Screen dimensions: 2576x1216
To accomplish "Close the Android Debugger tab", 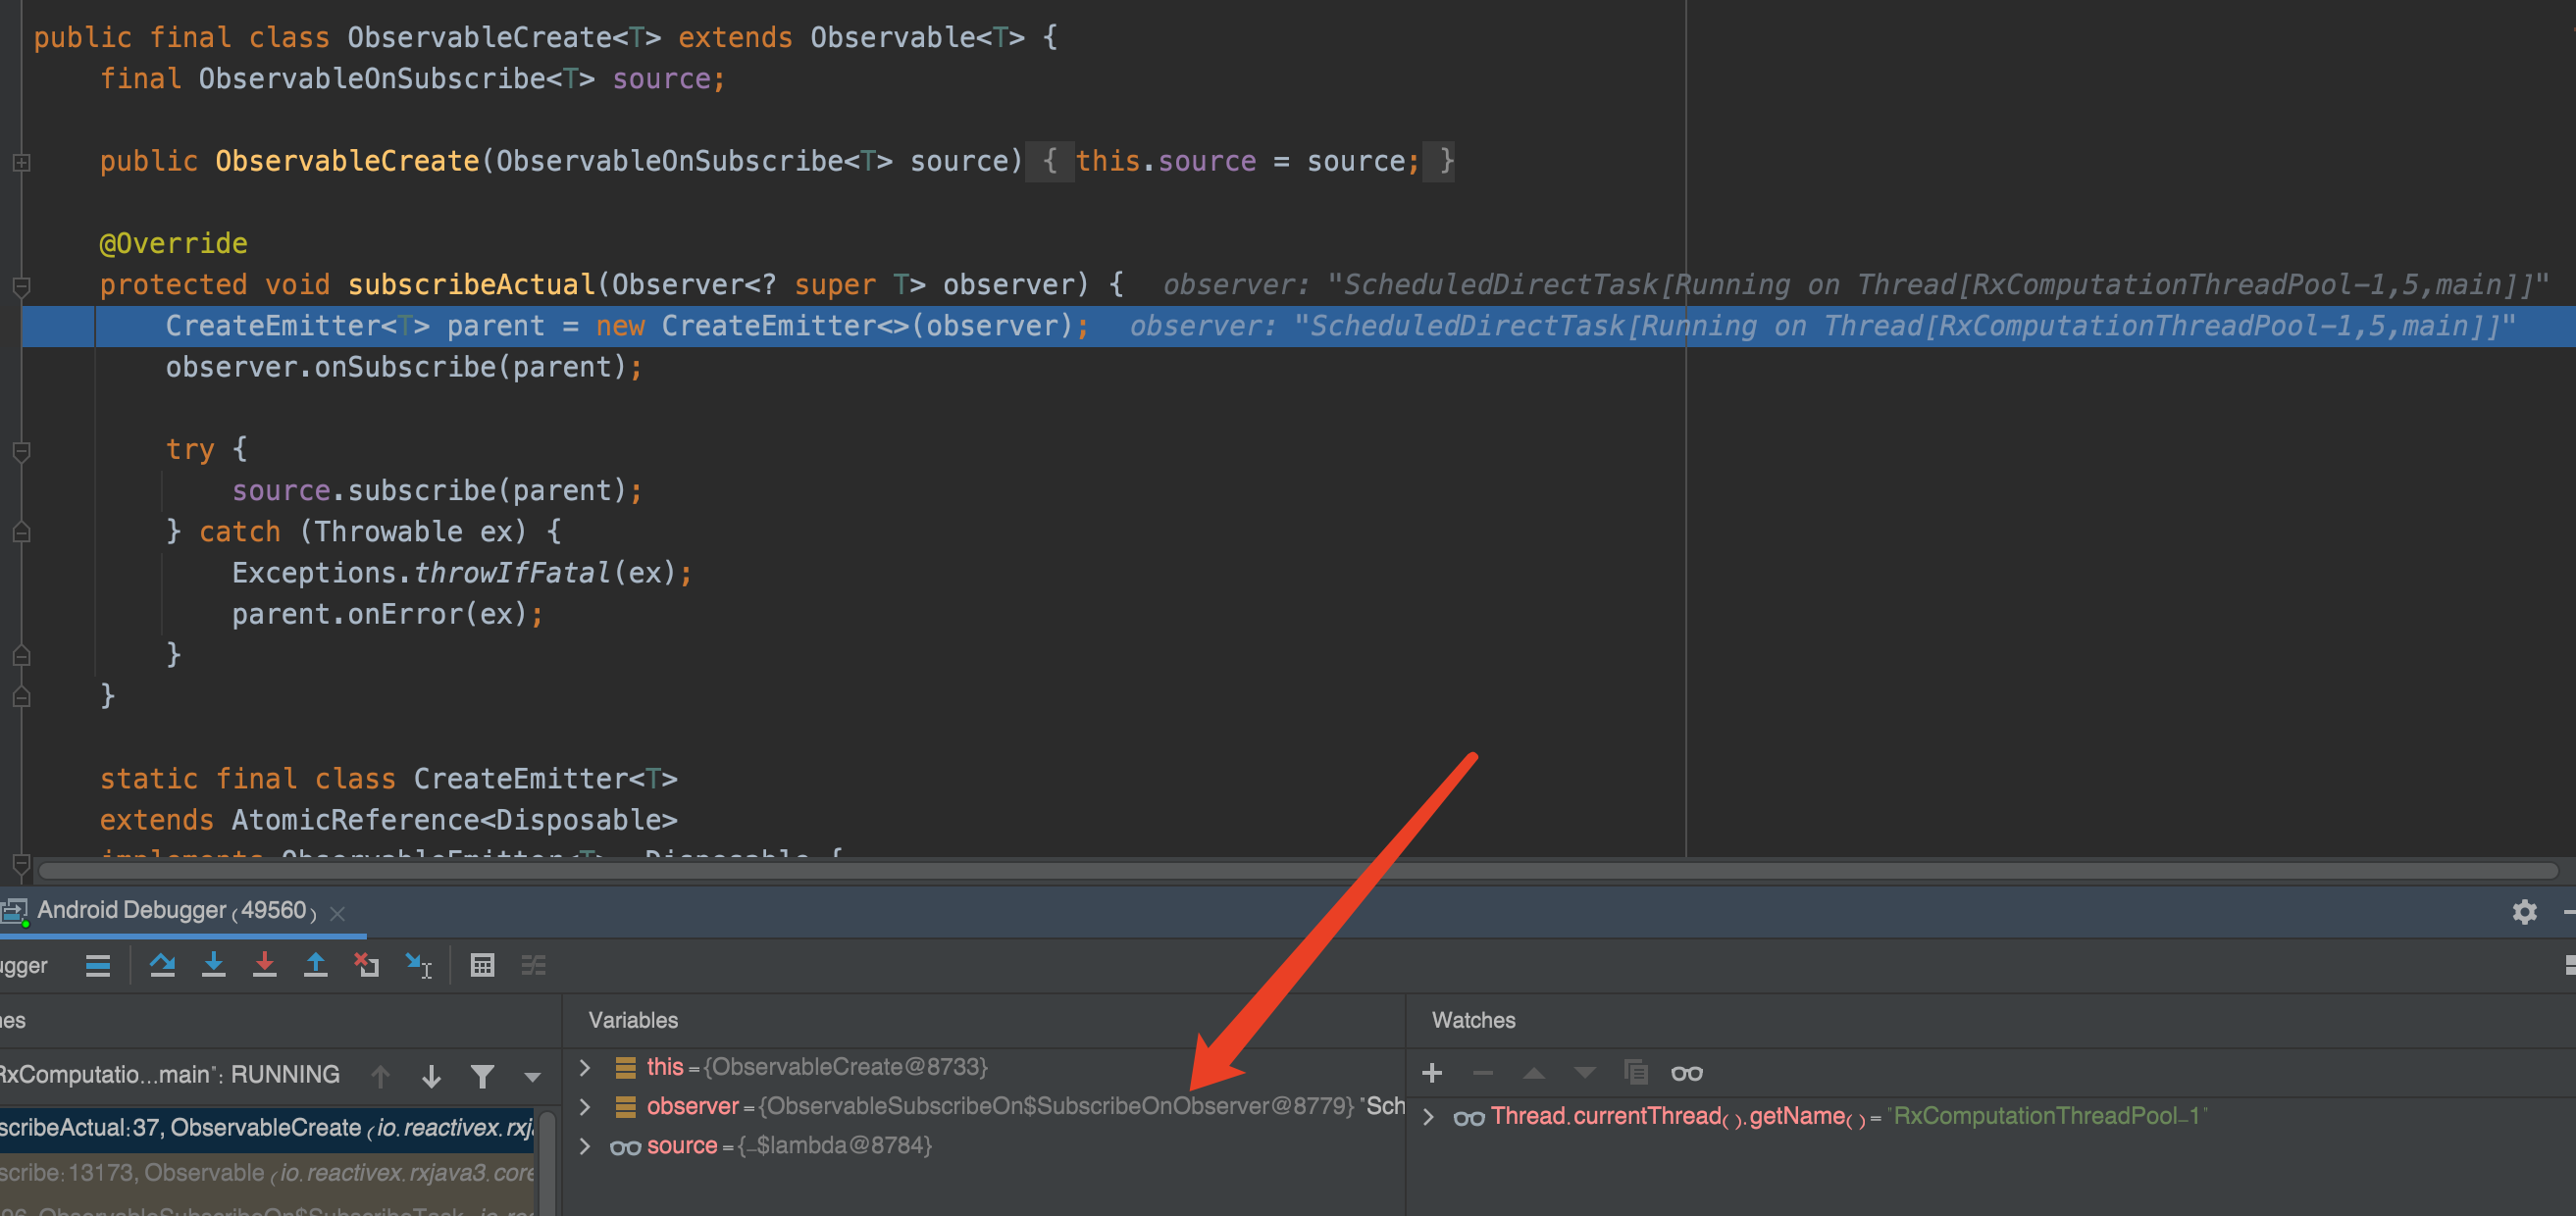I will [x=336, y=912].
